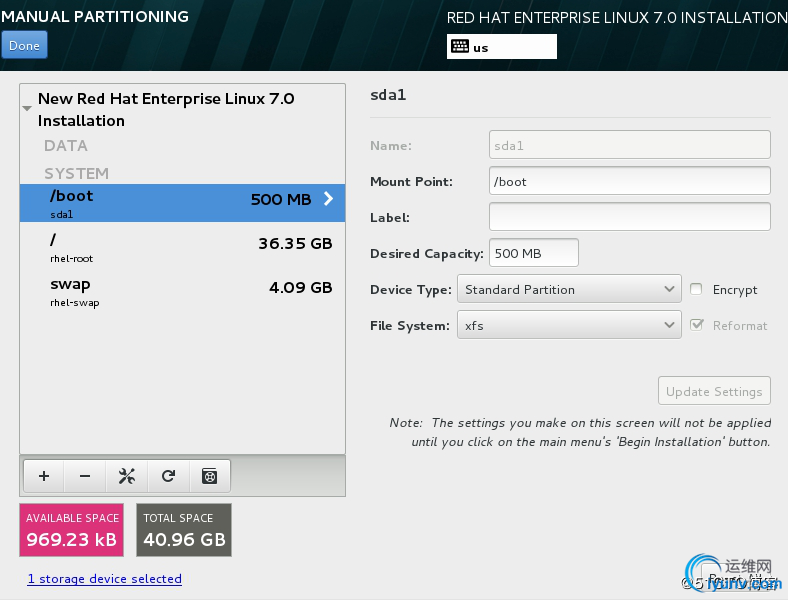Open the configure mount point tools icon

(127, 476)
